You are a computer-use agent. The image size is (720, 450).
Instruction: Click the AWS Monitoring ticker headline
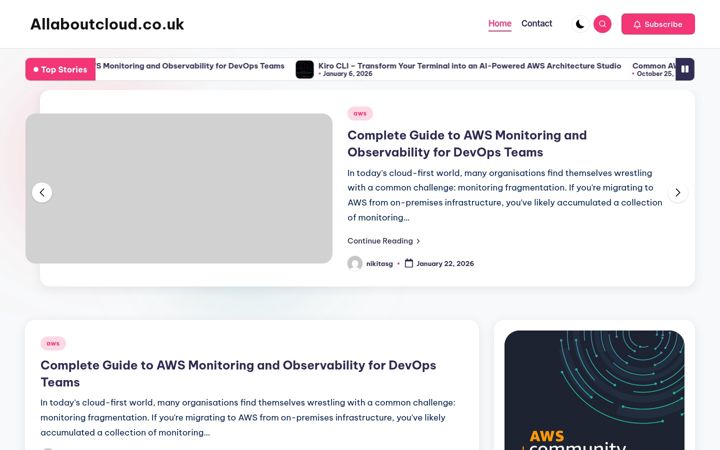tap(190, 66)
